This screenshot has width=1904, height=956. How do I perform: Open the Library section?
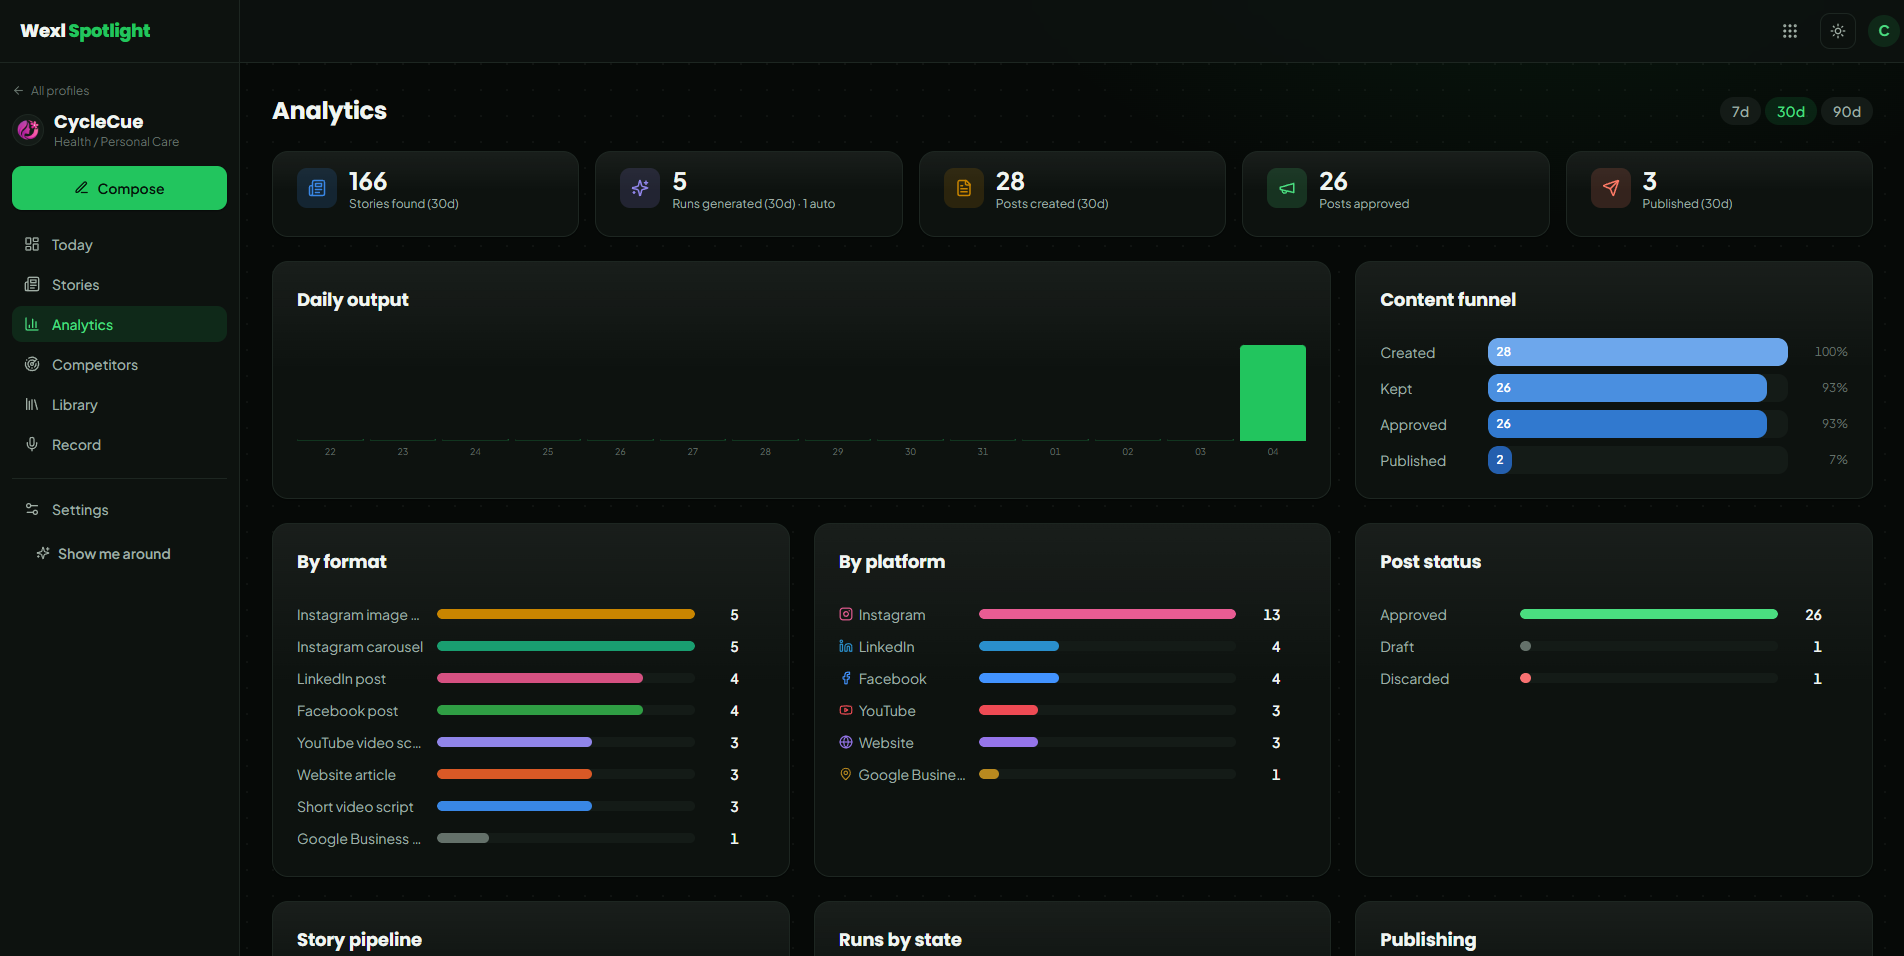click(x=119, y=404)
